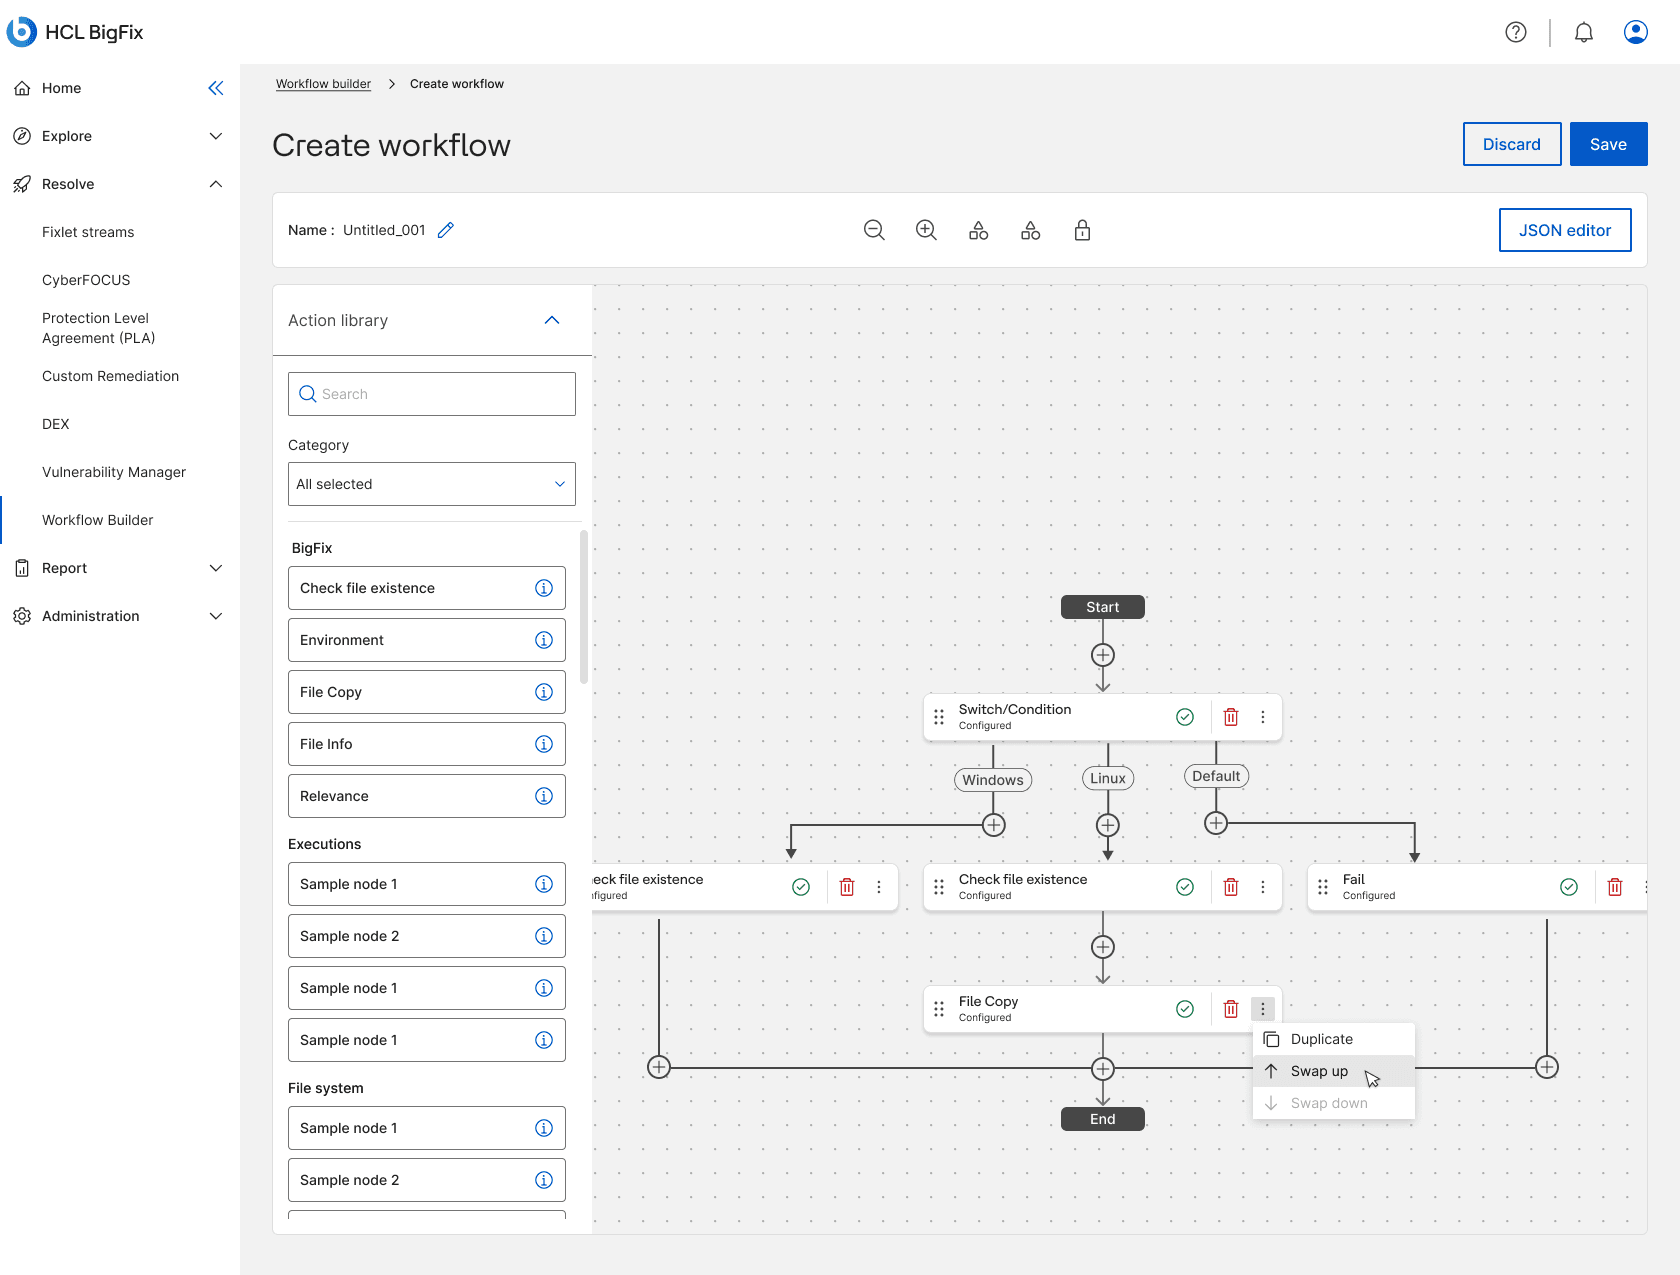Select the Windows branch label
This screenshot has width=1680, height=1275.
pyautogui.click(x=993, y=780)
